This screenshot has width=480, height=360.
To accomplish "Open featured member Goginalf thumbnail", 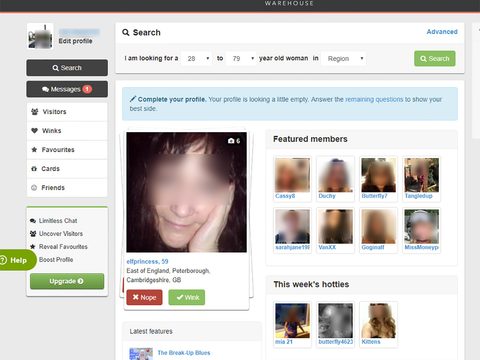I will [379, 226].
